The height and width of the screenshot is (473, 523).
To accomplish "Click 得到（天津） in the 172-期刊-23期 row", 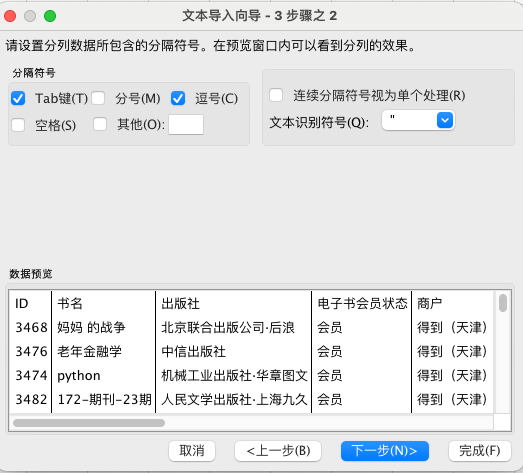I will 452,400.
